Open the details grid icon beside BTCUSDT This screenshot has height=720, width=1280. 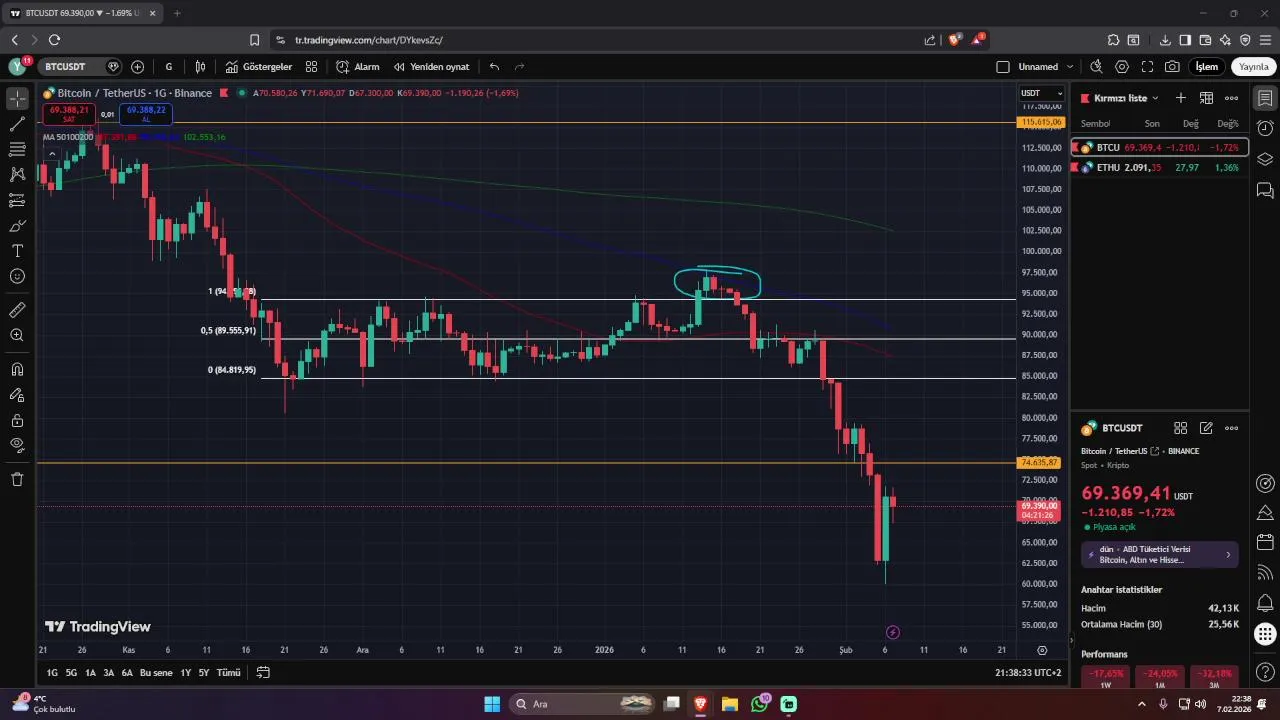coord(1180,428)
